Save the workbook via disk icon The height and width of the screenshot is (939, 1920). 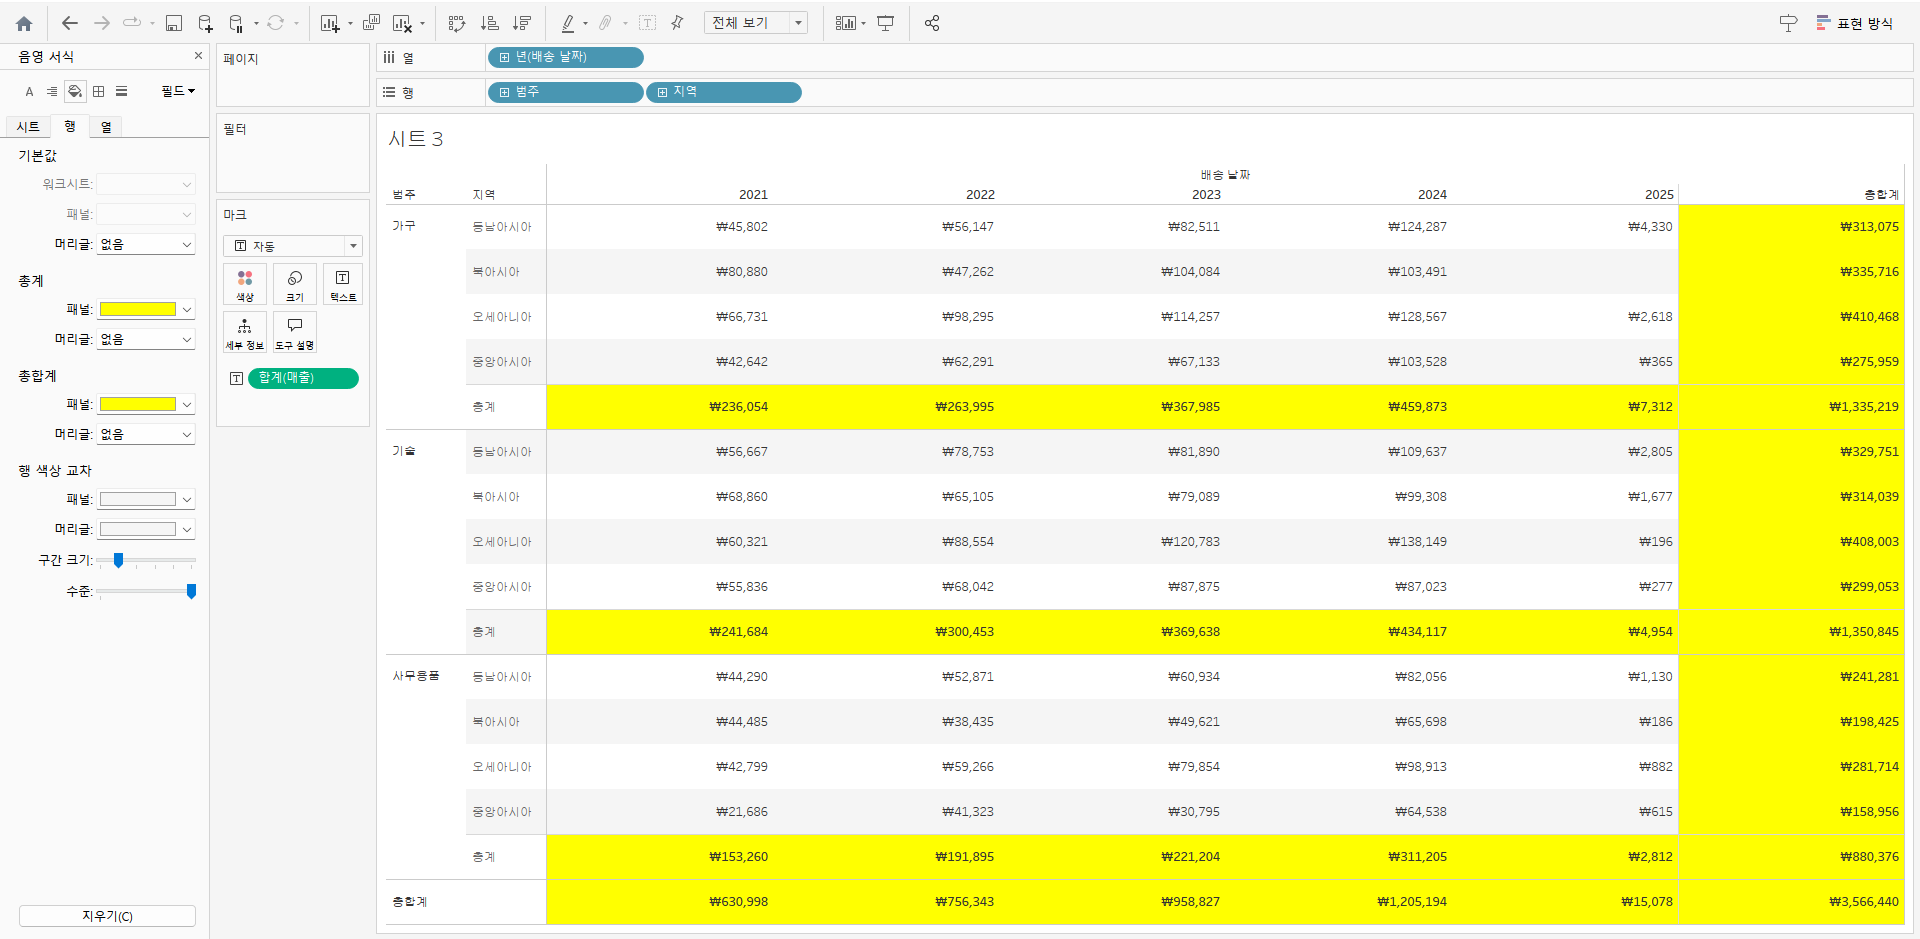pyautogui.click(x=173, y=23)
